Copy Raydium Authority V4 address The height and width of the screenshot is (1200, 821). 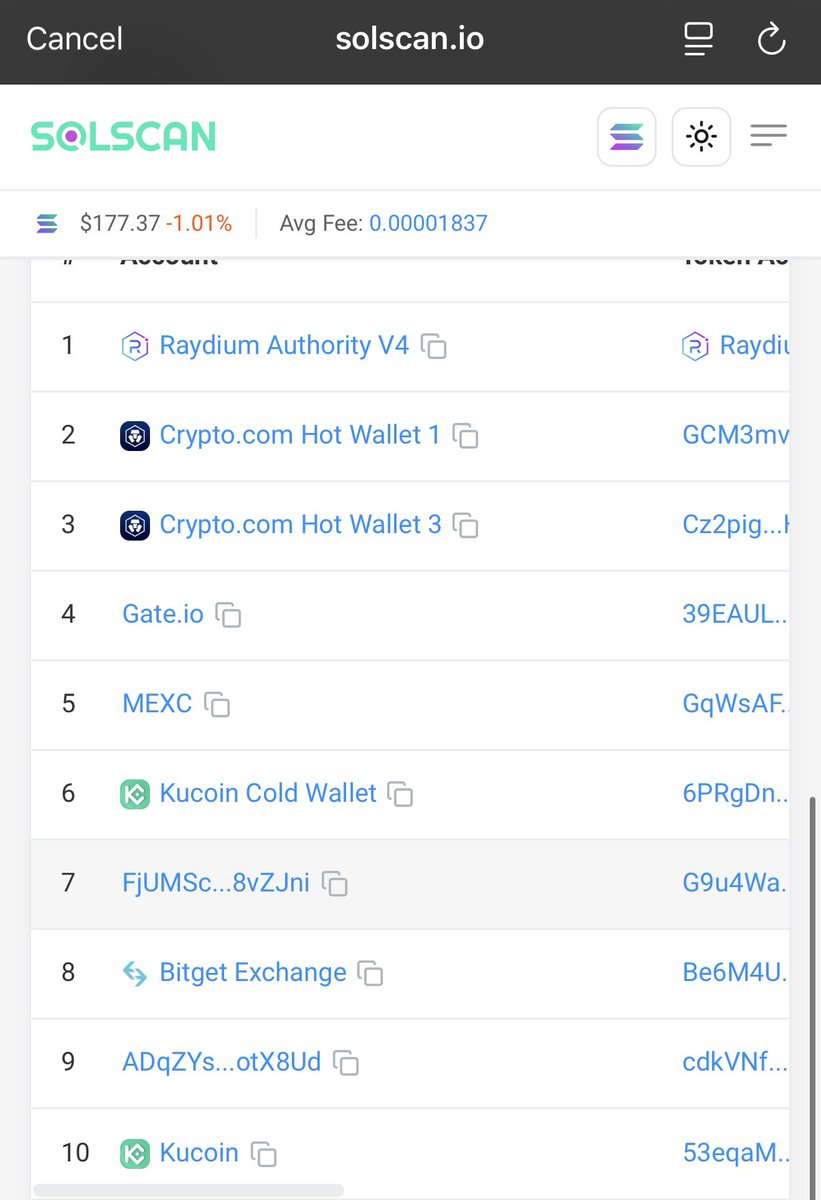(434, 347)
